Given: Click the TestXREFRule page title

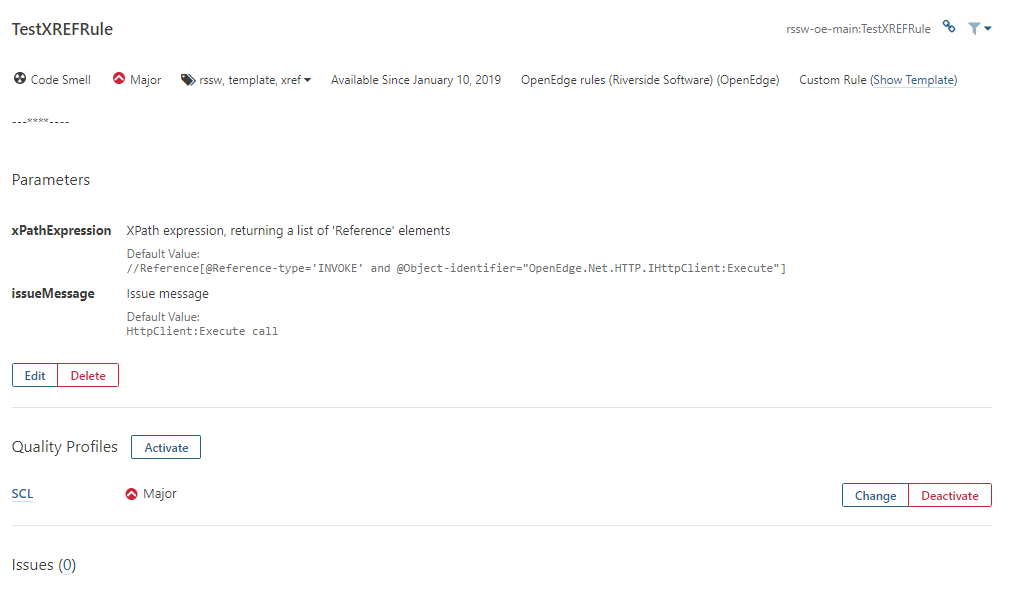Looking at the screenshot, I should [x=62, y=29].
